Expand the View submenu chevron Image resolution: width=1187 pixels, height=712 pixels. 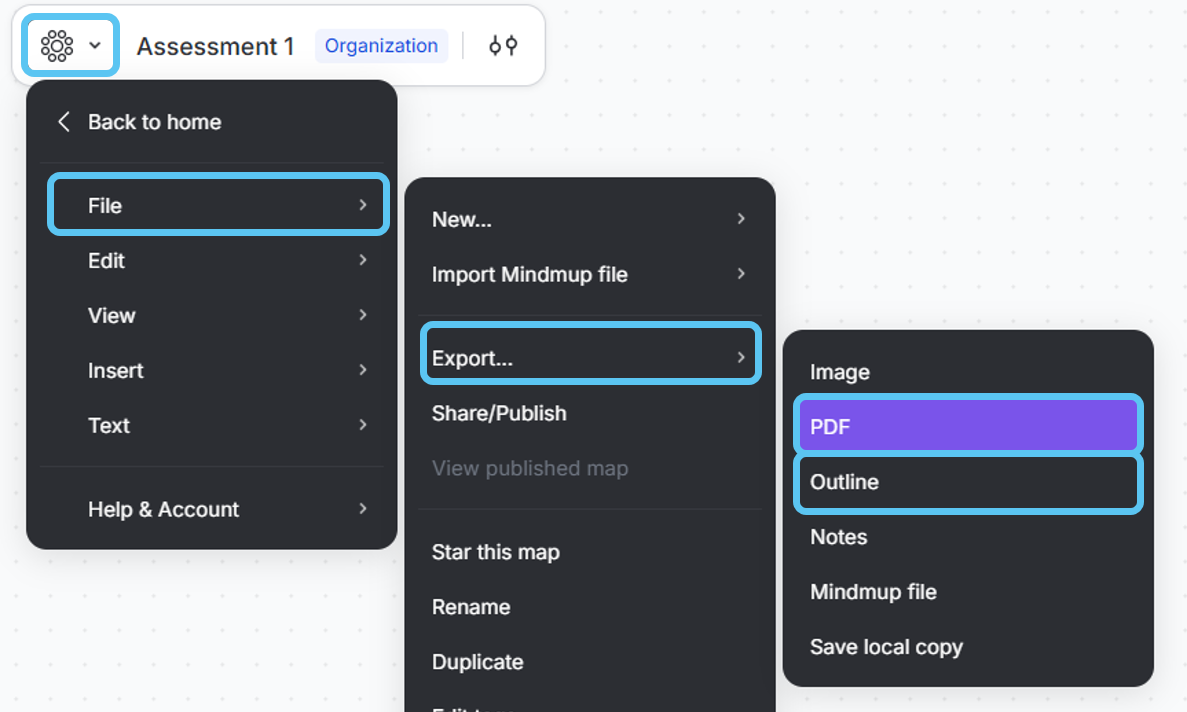pos(363,315)
